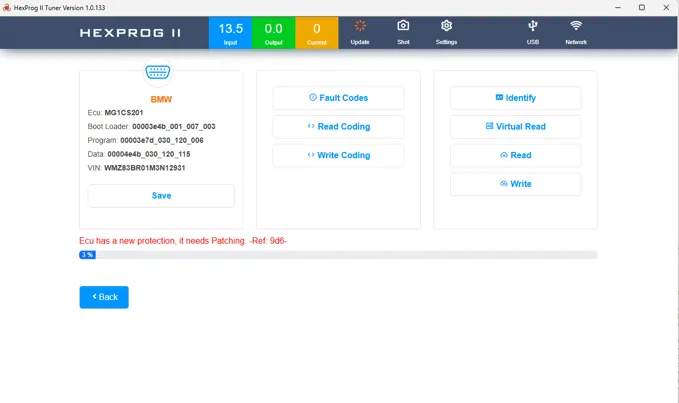Viewport: 679px width, 403px height.
Task: Click the Ecu value MG1CS201
Action: click(x=124, y=113)
